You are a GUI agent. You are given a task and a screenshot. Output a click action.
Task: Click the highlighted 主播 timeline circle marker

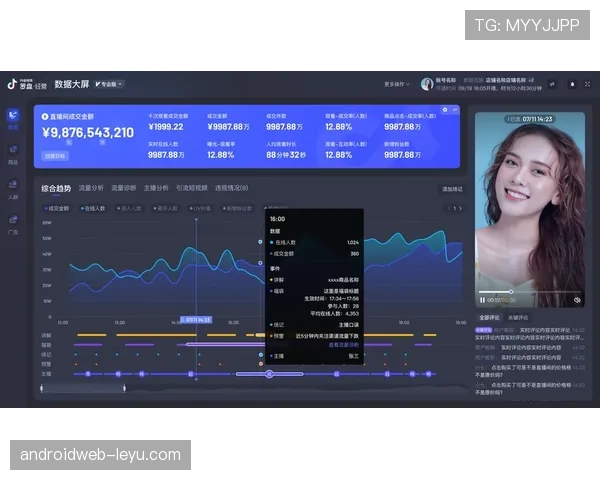269,374
